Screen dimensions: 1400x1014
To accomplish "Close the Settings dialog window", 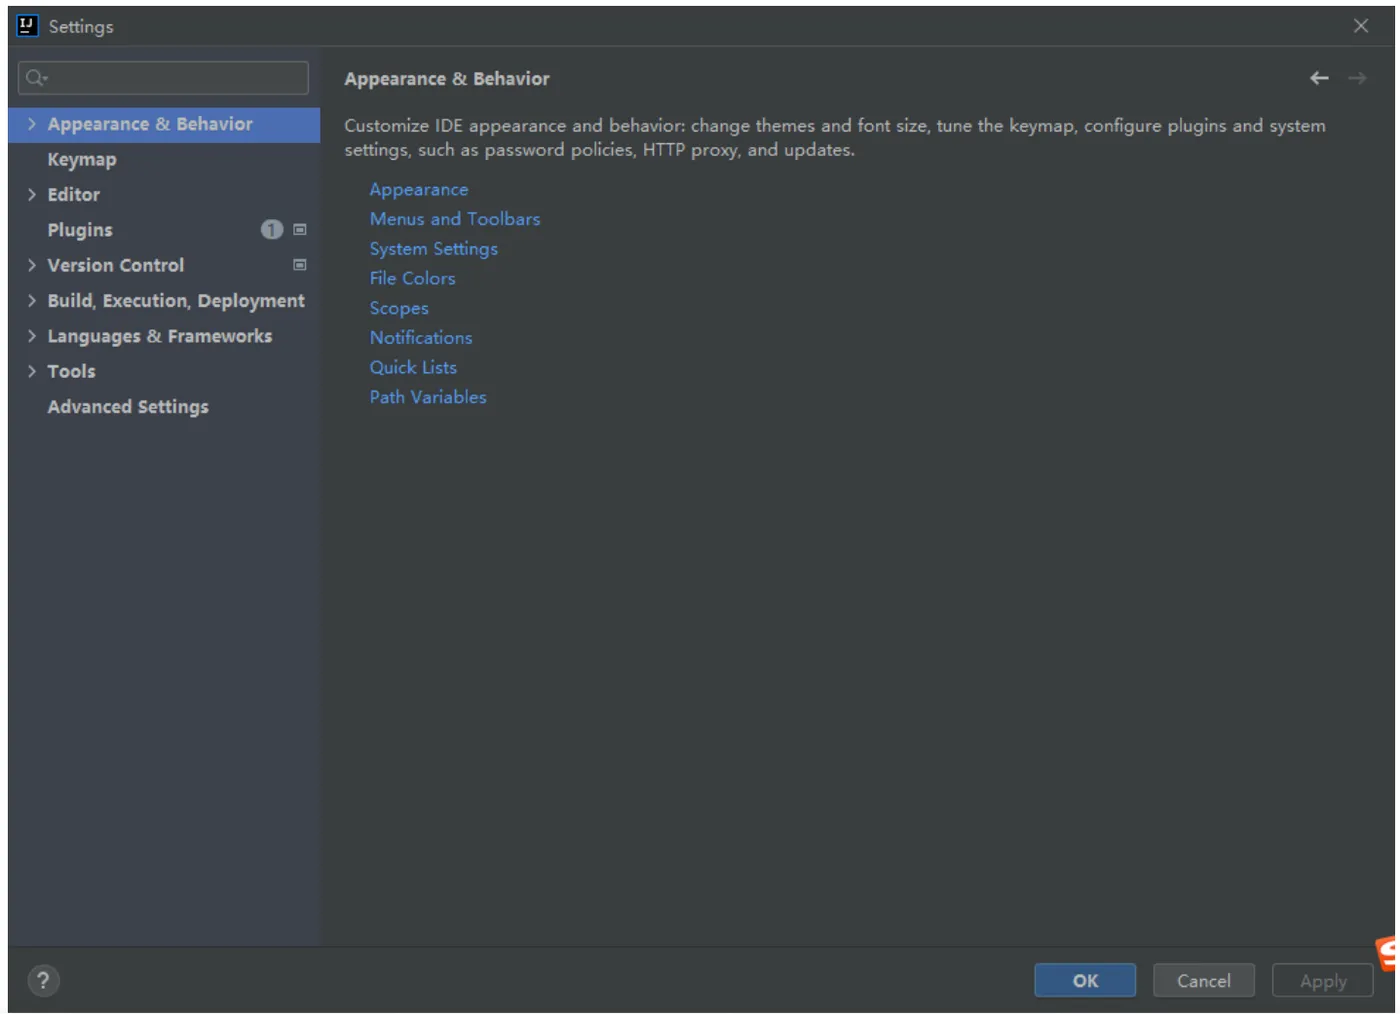I will pos(1361,26).
